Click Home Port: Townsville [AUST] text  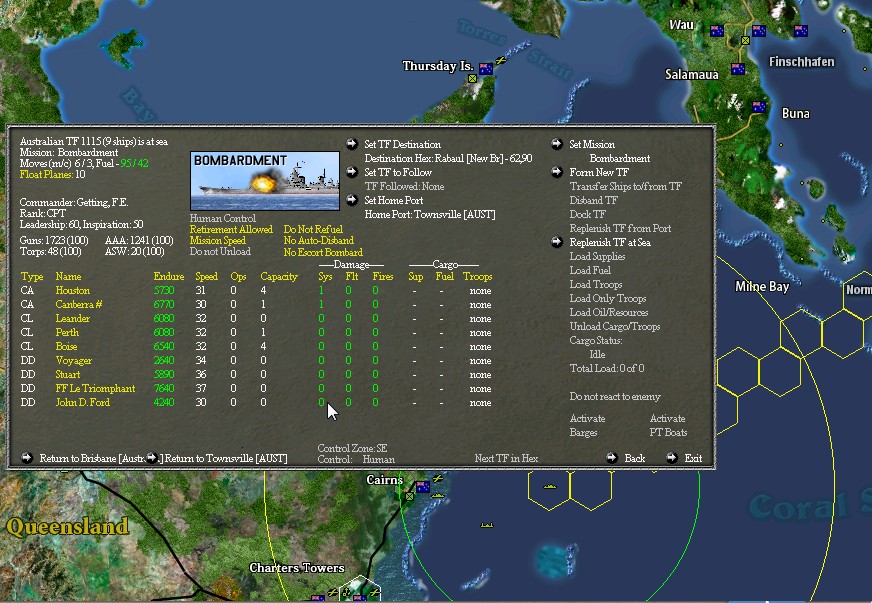click(430, 214)
